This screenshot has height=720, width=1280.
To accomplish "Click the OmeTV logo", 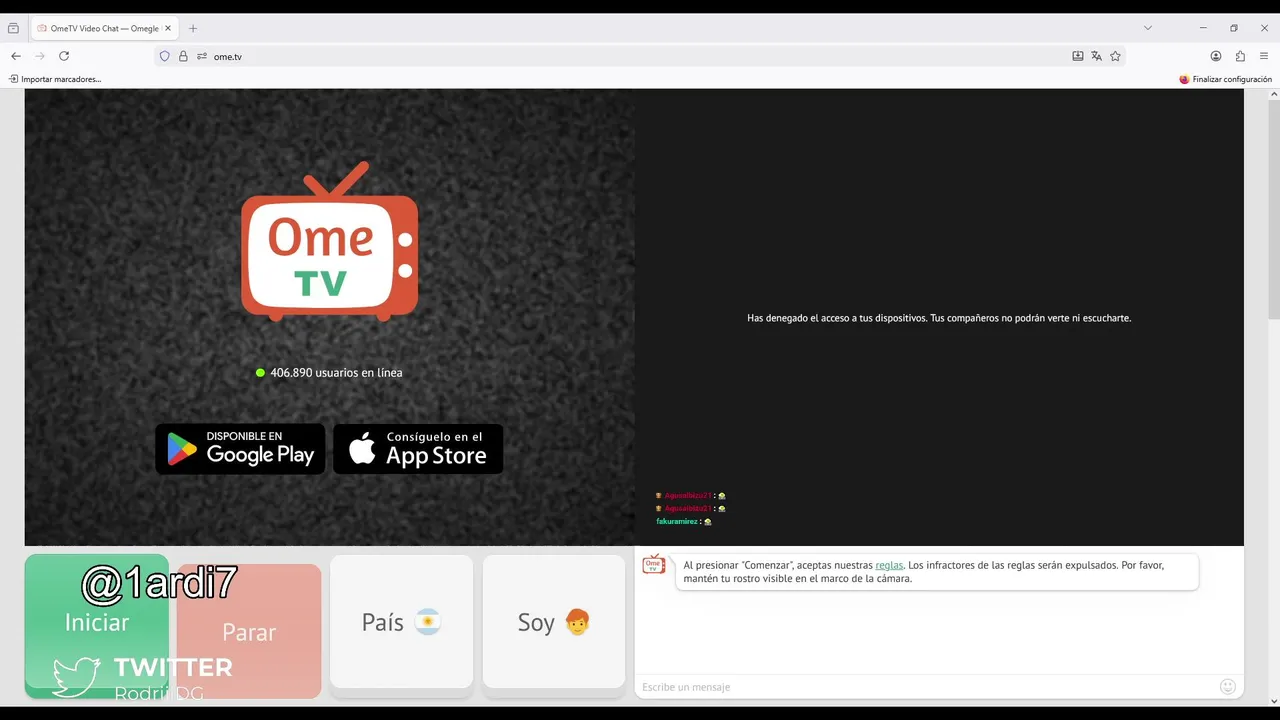I will tap(329, 241).
